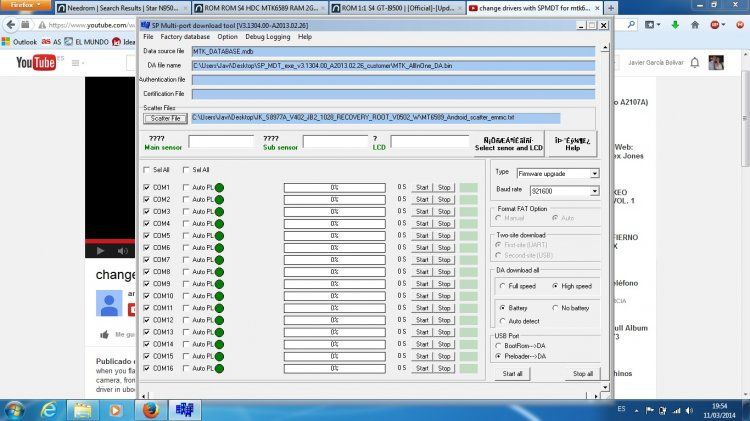Open Internet Explorer from the taskbar
The height and width of the screenshot is (421, 750).
point(49,410)
